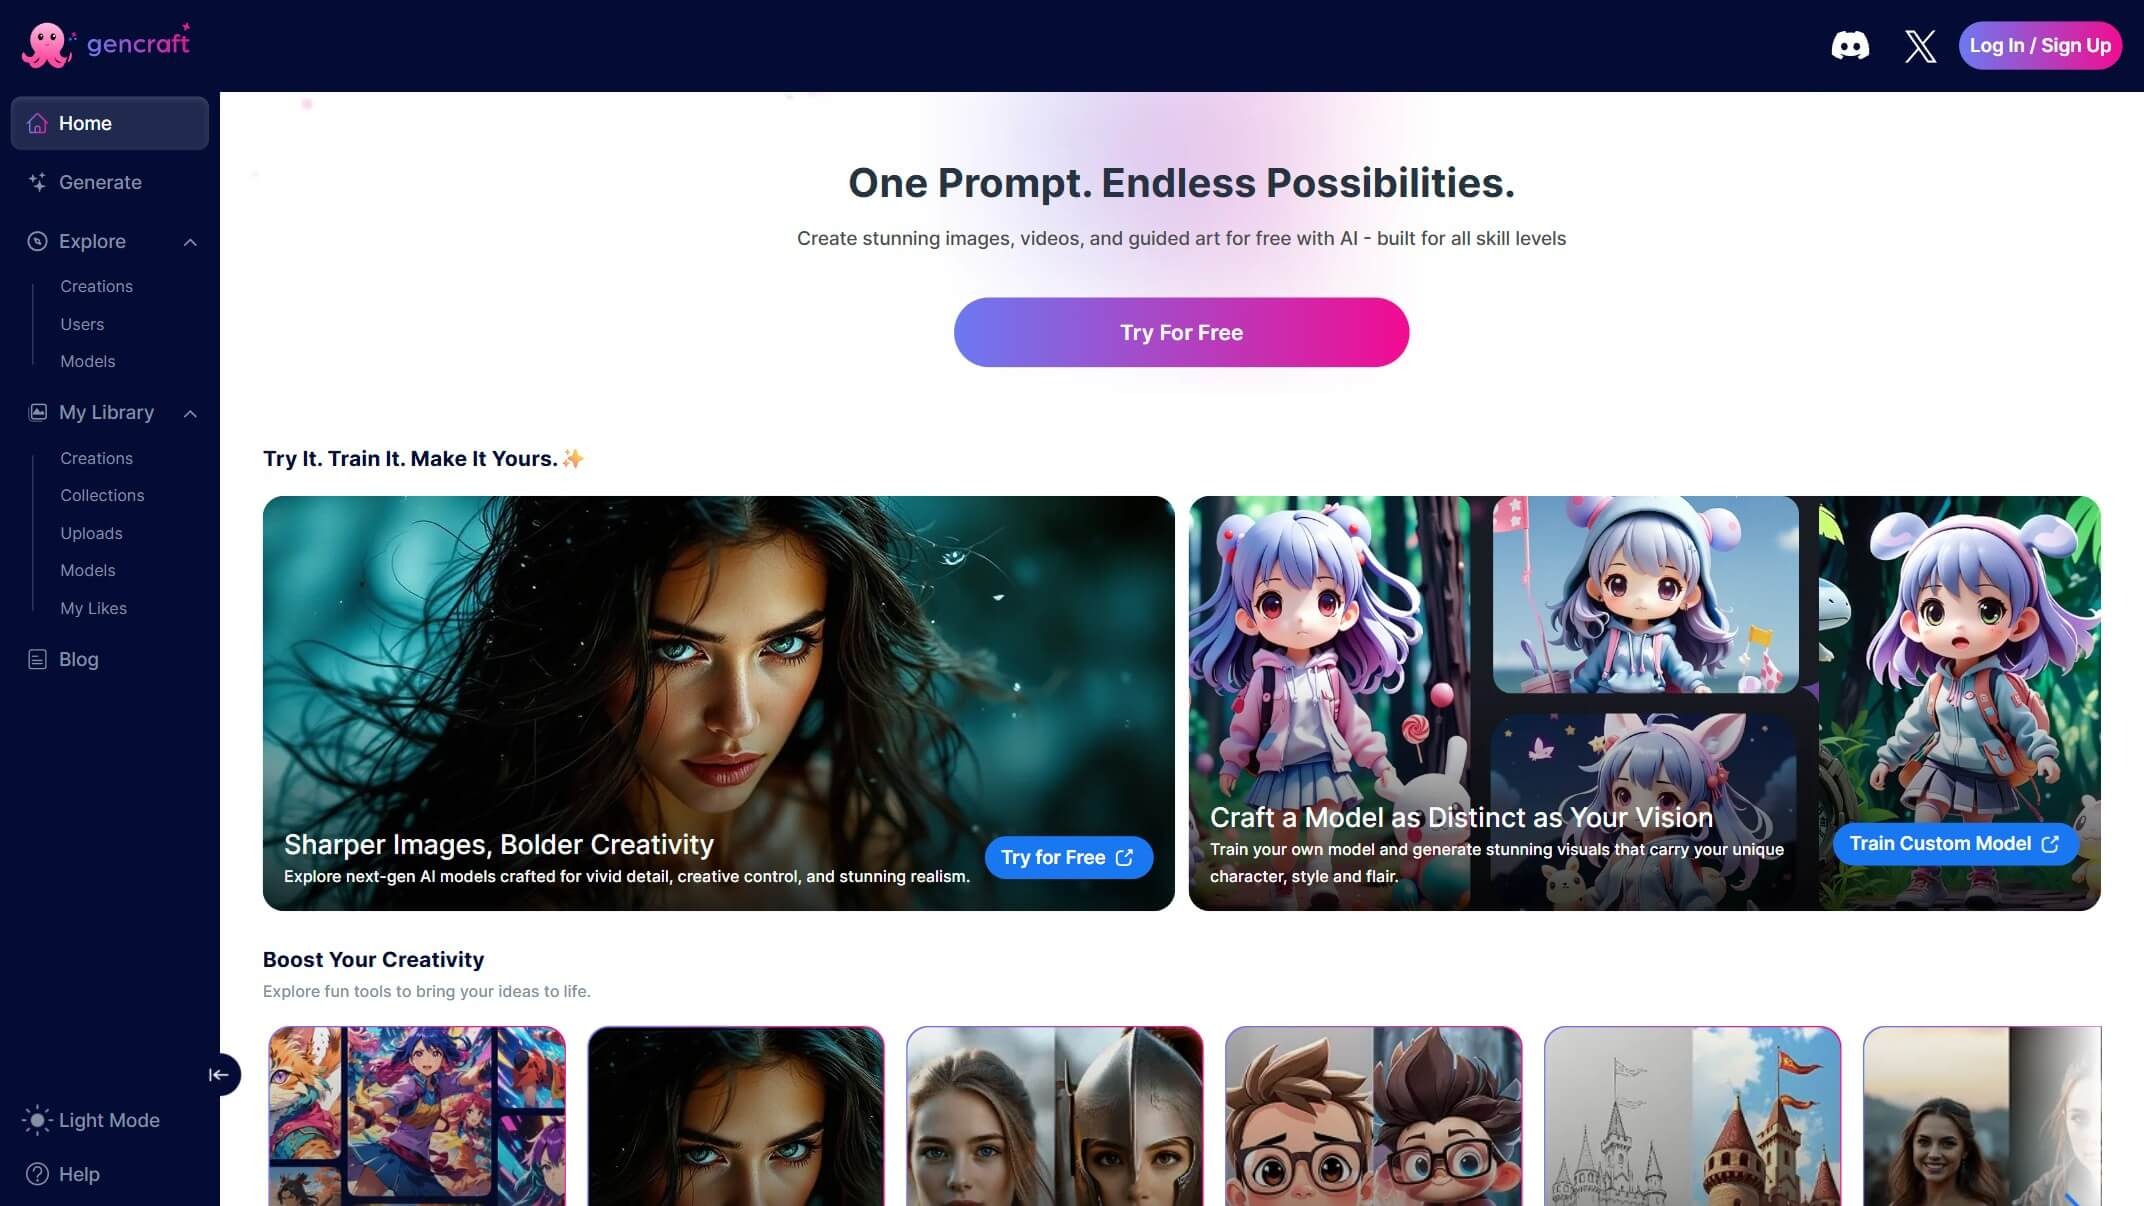Image resolution: width=2144 pixels, height=1206 pixels.
Task: Click Train Custom Model button
Action: click(1955, 844)
